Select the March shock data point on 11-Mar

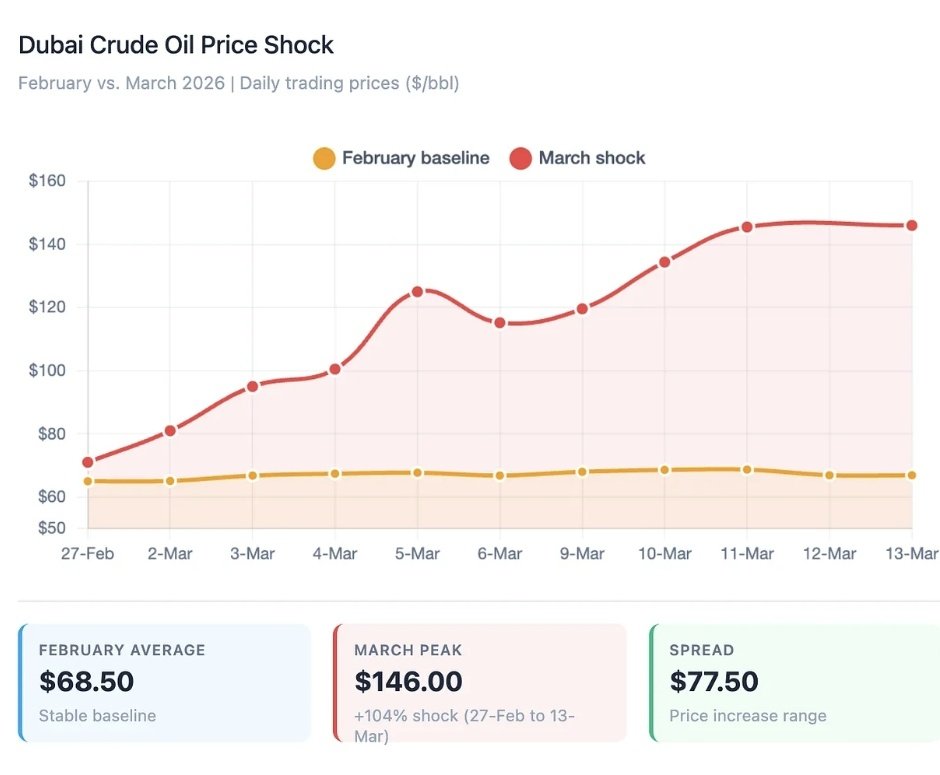click(x=747, y=227)
